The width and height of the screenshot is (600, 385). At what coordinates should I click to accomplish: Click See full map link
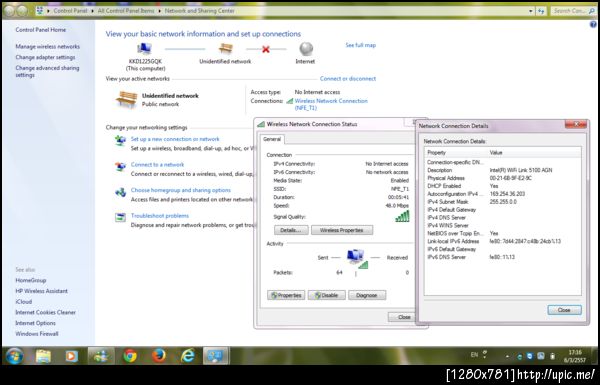(x=360, y=45)
